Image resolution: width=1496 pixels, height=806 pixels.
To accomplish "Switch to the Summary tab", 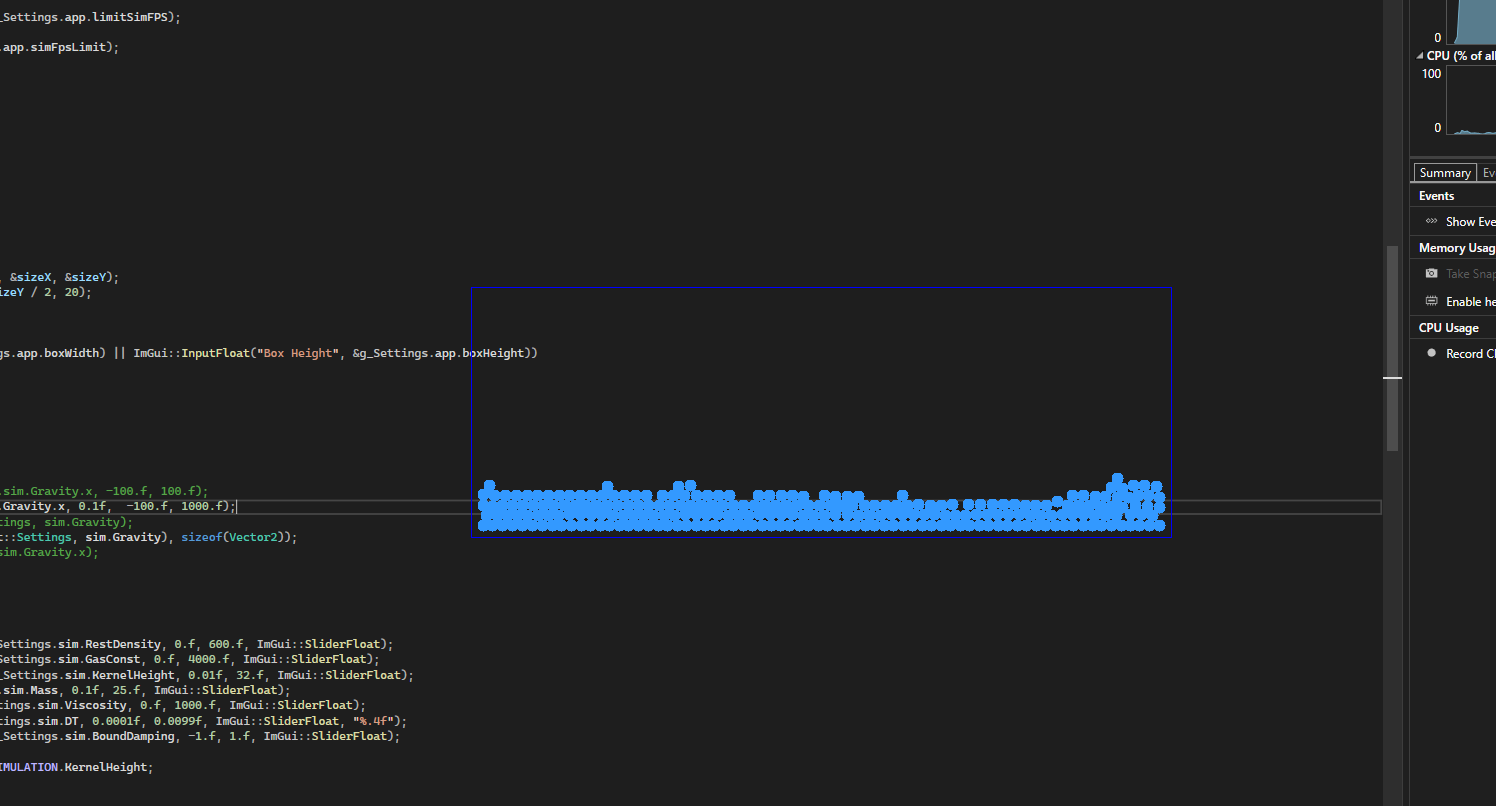I will [1444, 173].
